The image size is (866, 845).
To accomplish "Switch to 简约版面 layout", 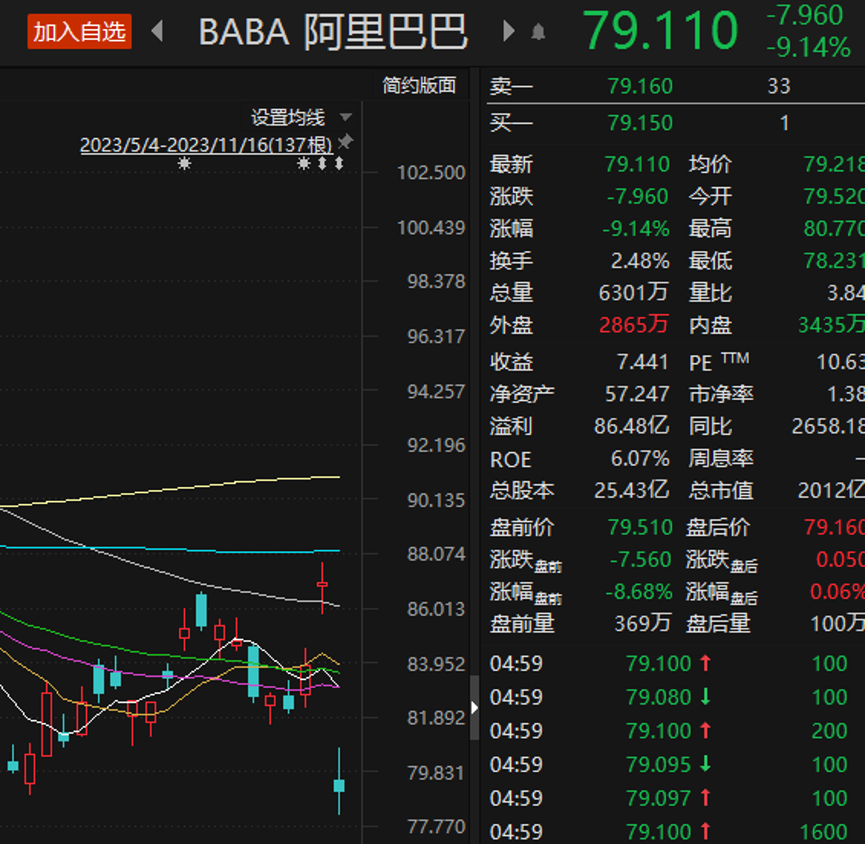I will pyautogui.click(x=419, y=85).
